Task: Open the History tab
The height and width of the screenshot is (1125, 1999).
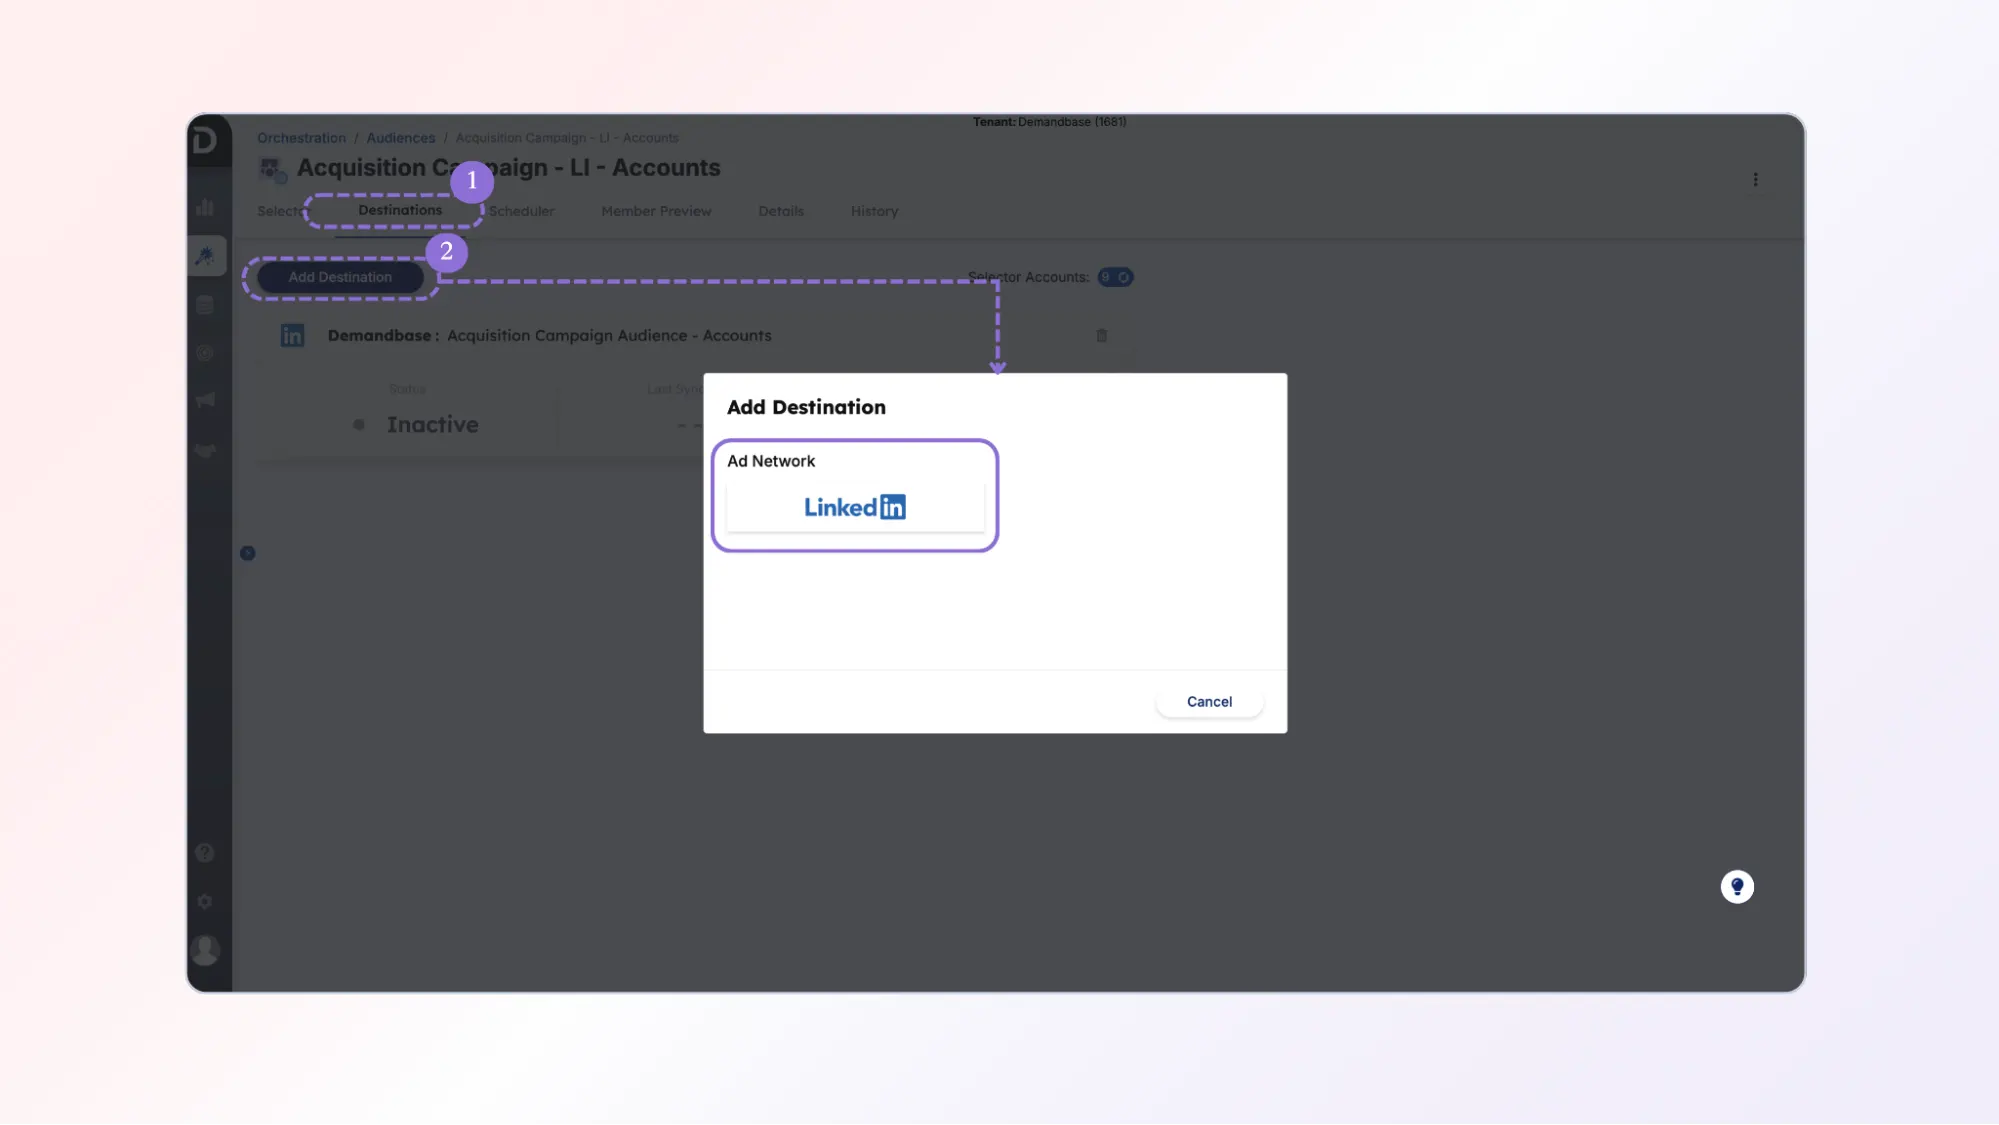Action: tap(874, 211)
